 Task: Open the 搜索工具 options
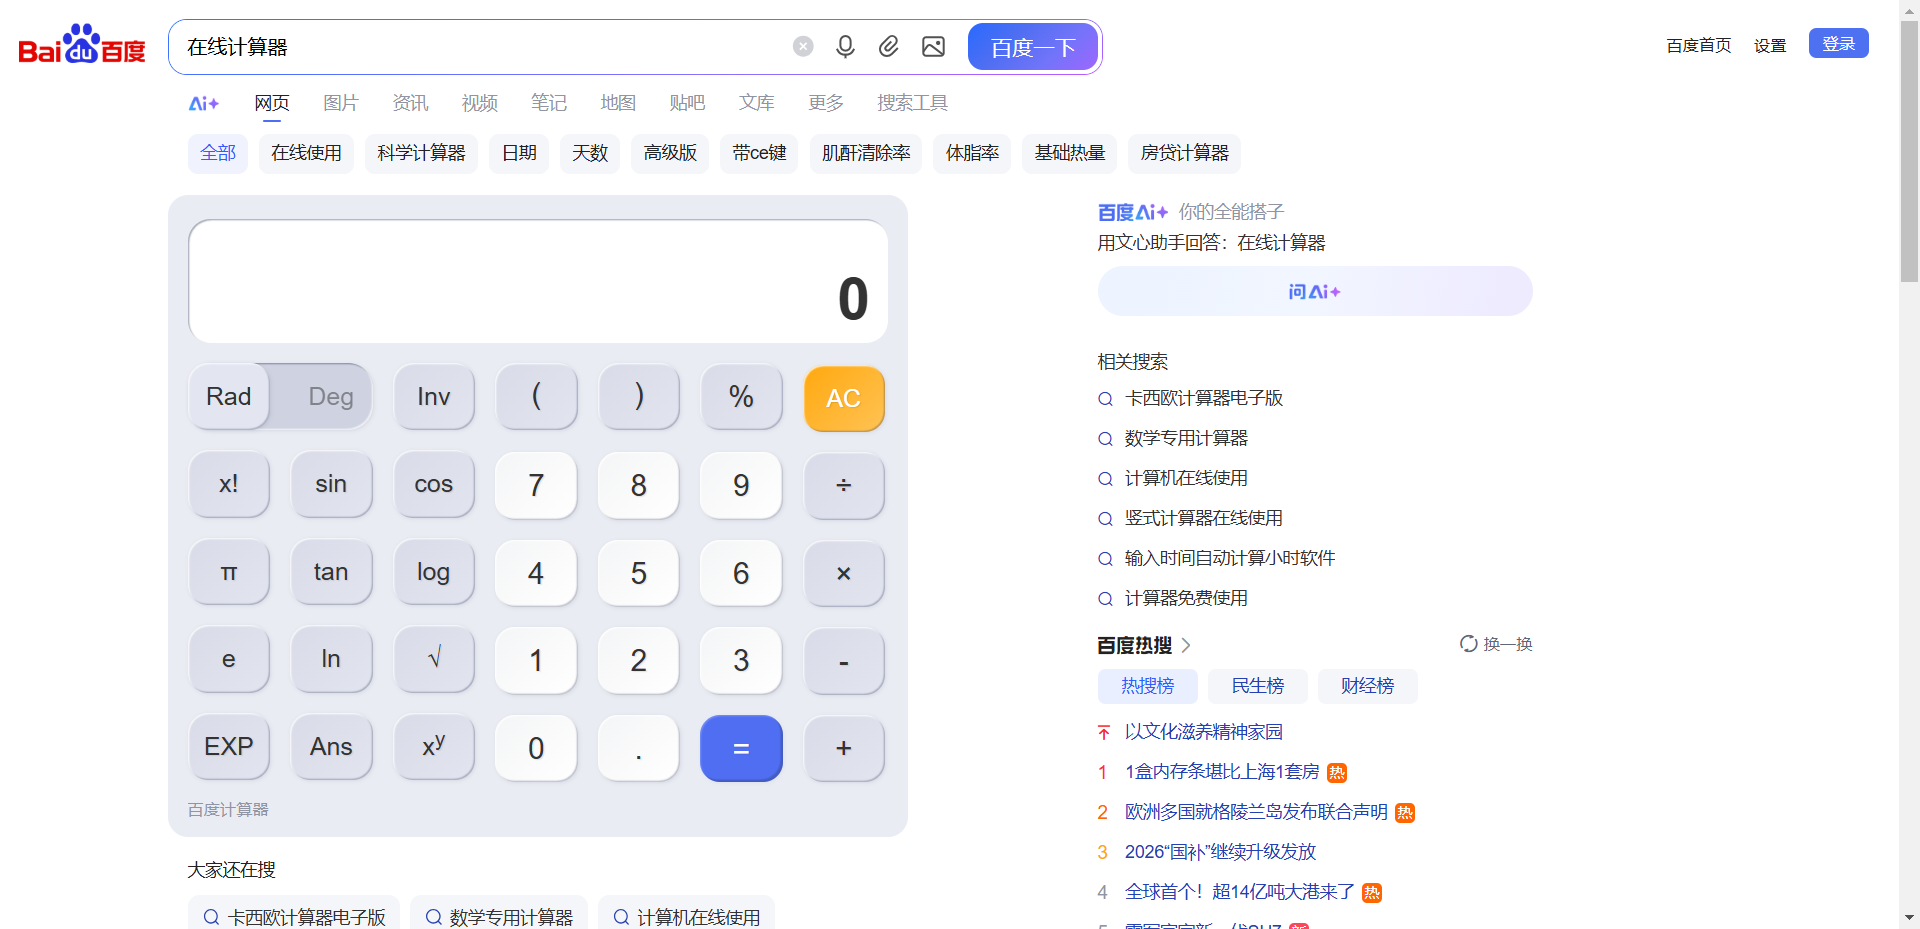911,102
